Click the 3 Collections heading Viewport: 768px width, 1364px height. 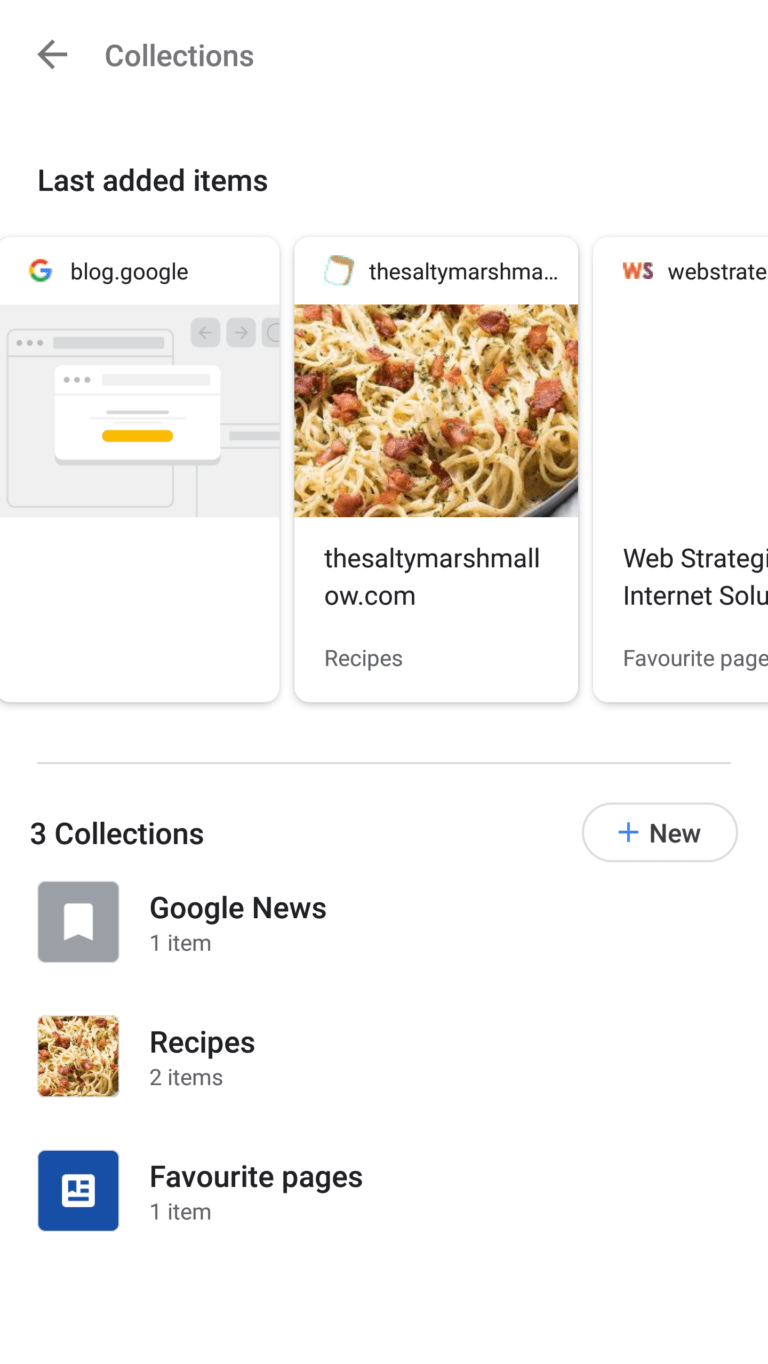click(x=116, y=832)
